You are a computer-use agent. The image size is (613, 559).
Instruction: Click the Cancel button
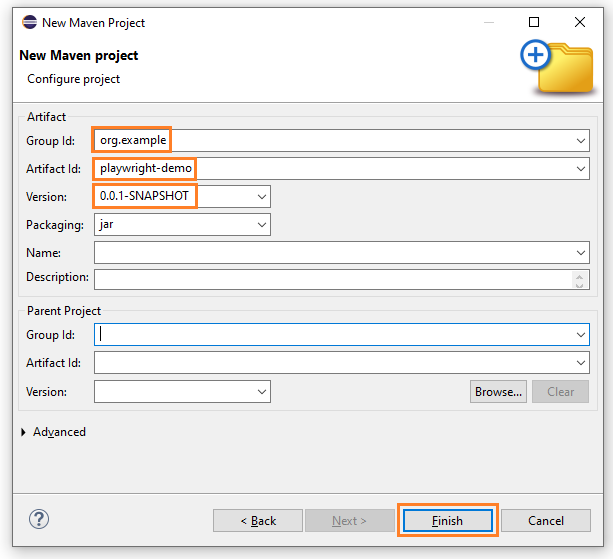pyautogui.click(x=546, y=520)
